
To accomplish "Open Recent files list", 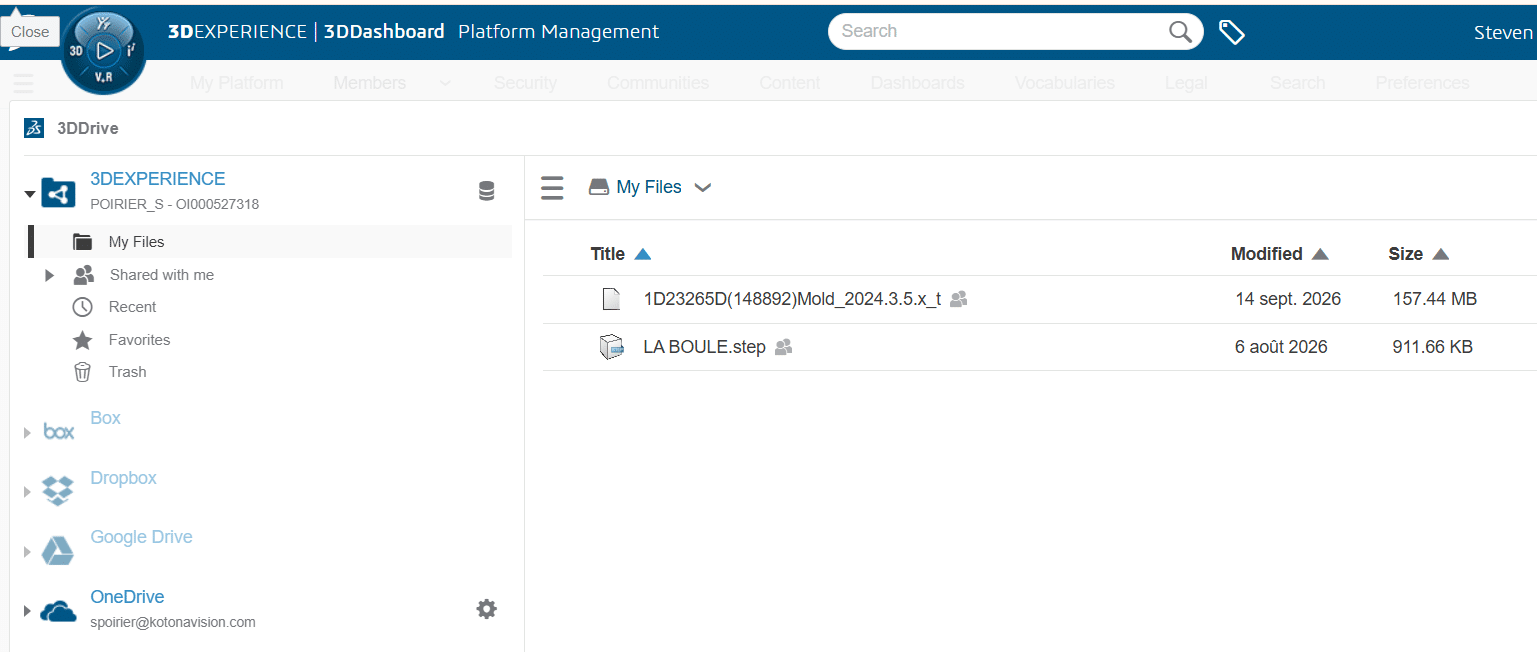I will [x=133, y=307].
